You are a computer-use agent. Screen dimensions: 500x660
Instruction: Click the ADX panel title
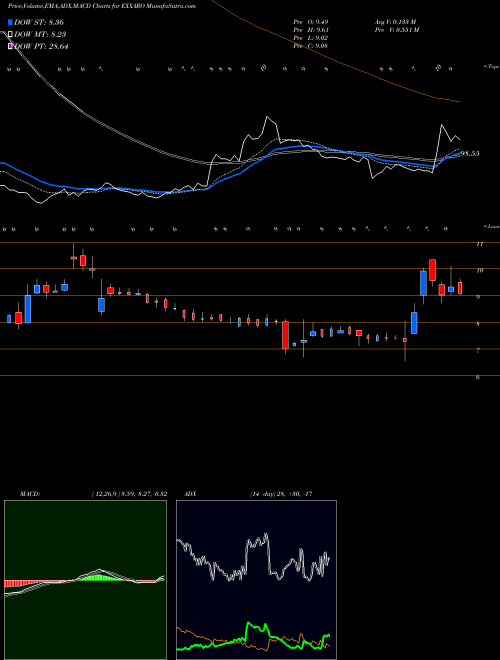[190, 494]
